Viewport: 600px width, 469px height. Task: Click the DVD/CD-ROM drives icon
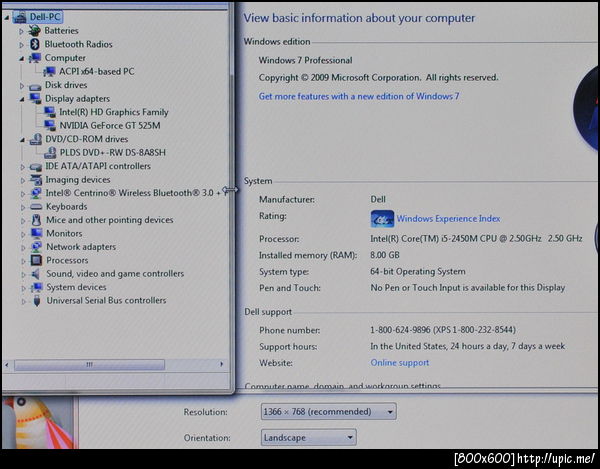tap(36, 139)
